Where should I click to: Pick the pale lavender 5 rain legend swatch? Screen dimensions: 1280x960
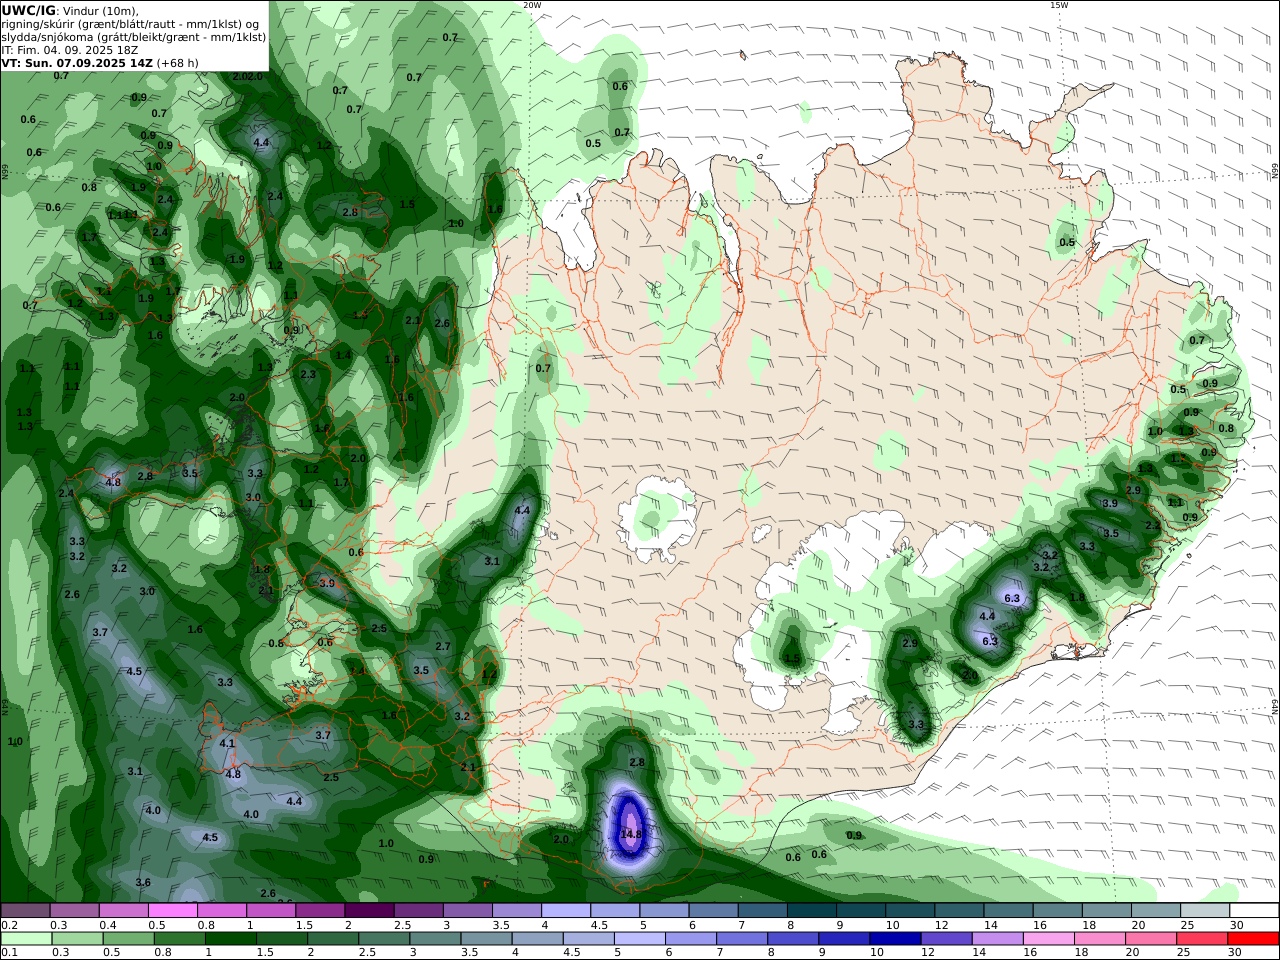click(639, 939)
